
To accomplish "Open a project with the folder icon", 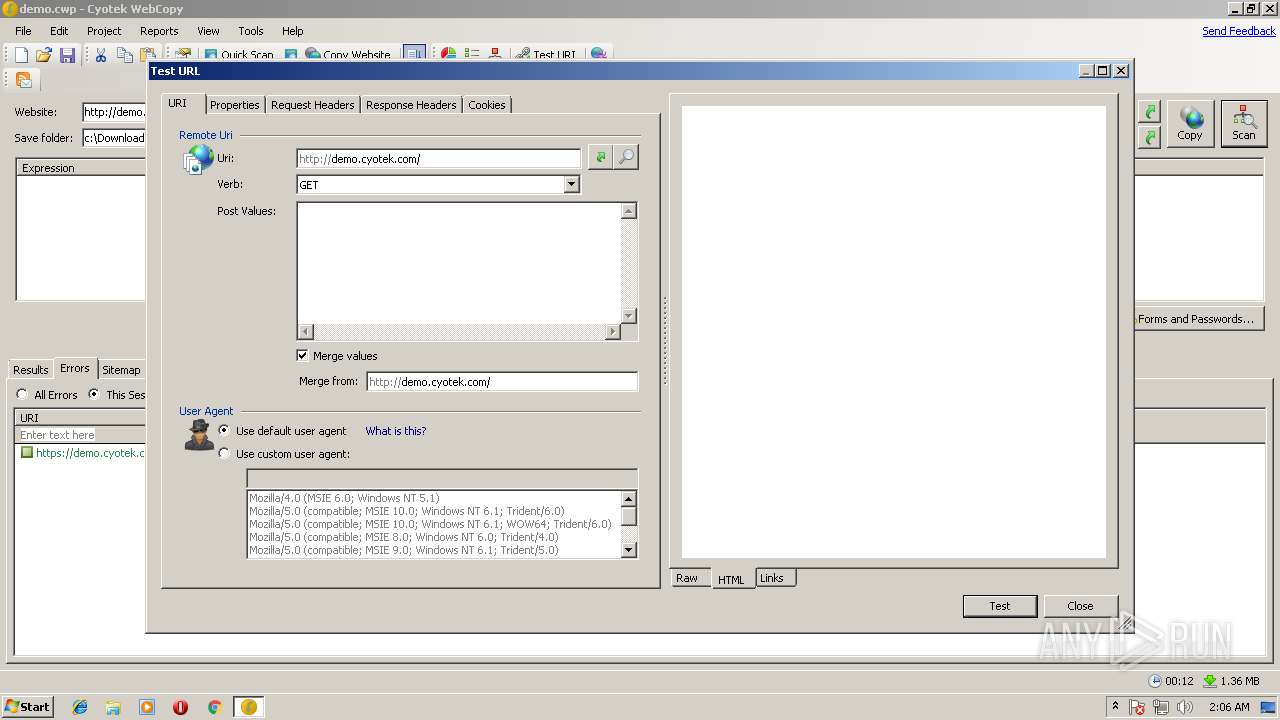I will pos(44,55).
